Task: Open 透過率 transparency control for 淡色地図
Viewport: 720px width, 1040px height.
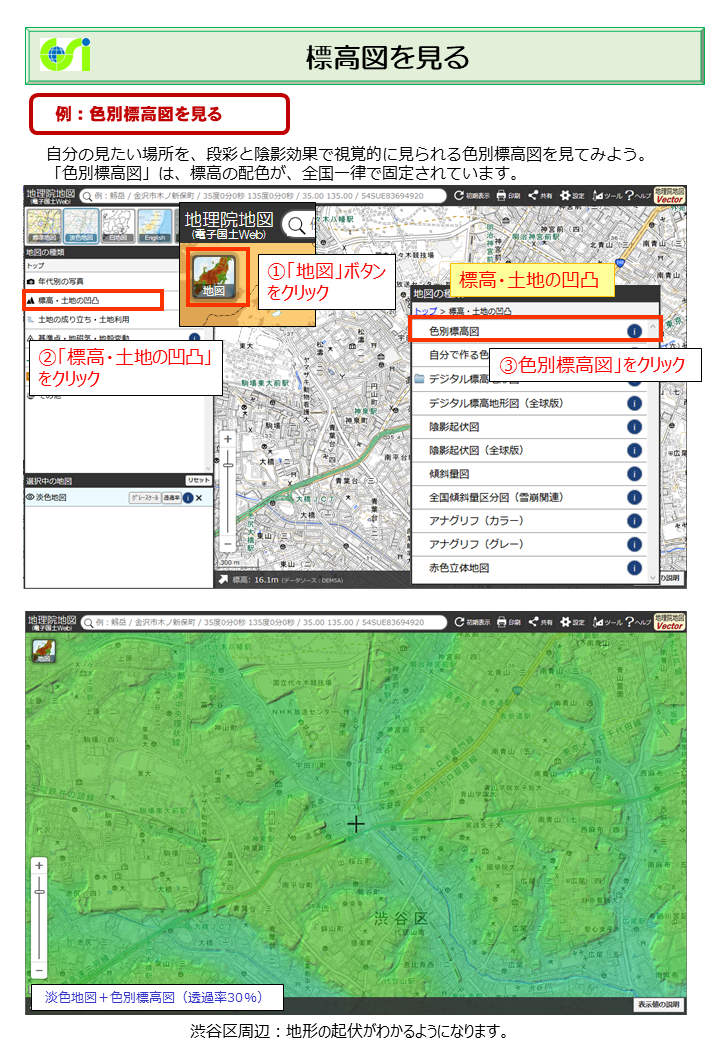Action: tap(171, 497)
